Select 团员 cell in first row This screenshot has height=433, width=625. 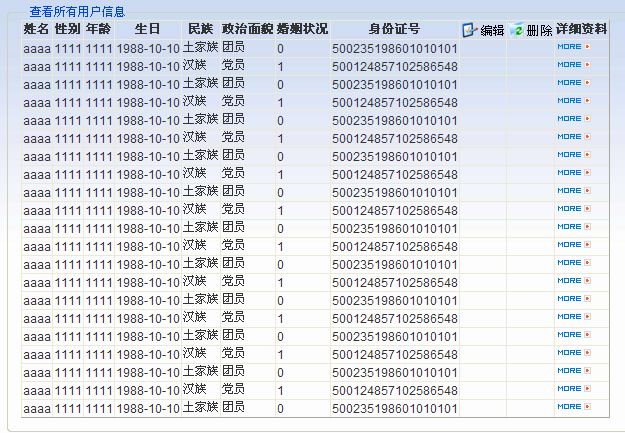tap(233, 47)
